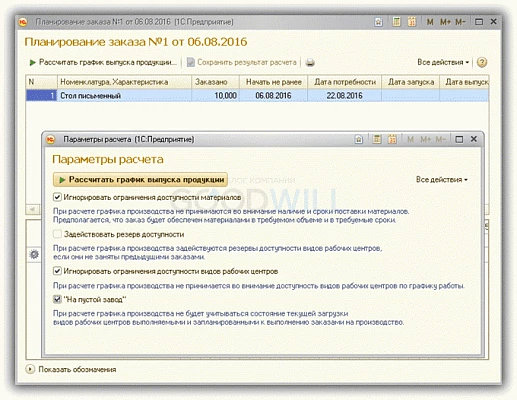Viewport: 517px width, 400px height.
Task: Open calculator icon in Параметры расчета title bar
Action: [377, 139]
